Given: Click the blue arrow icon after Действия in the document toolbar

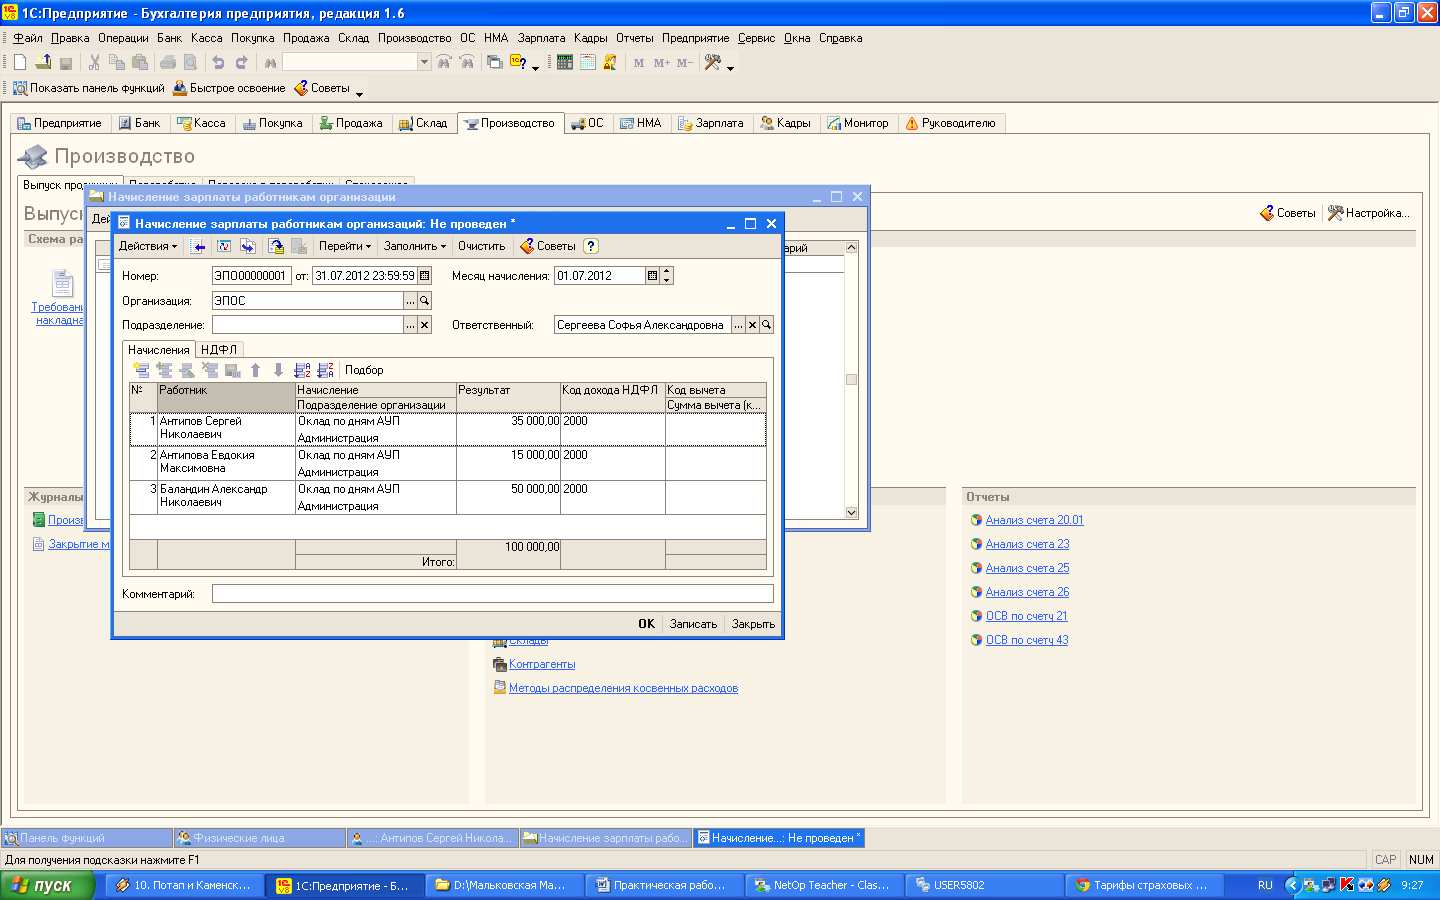Looking at the screenshot, I should click(199, 246).
